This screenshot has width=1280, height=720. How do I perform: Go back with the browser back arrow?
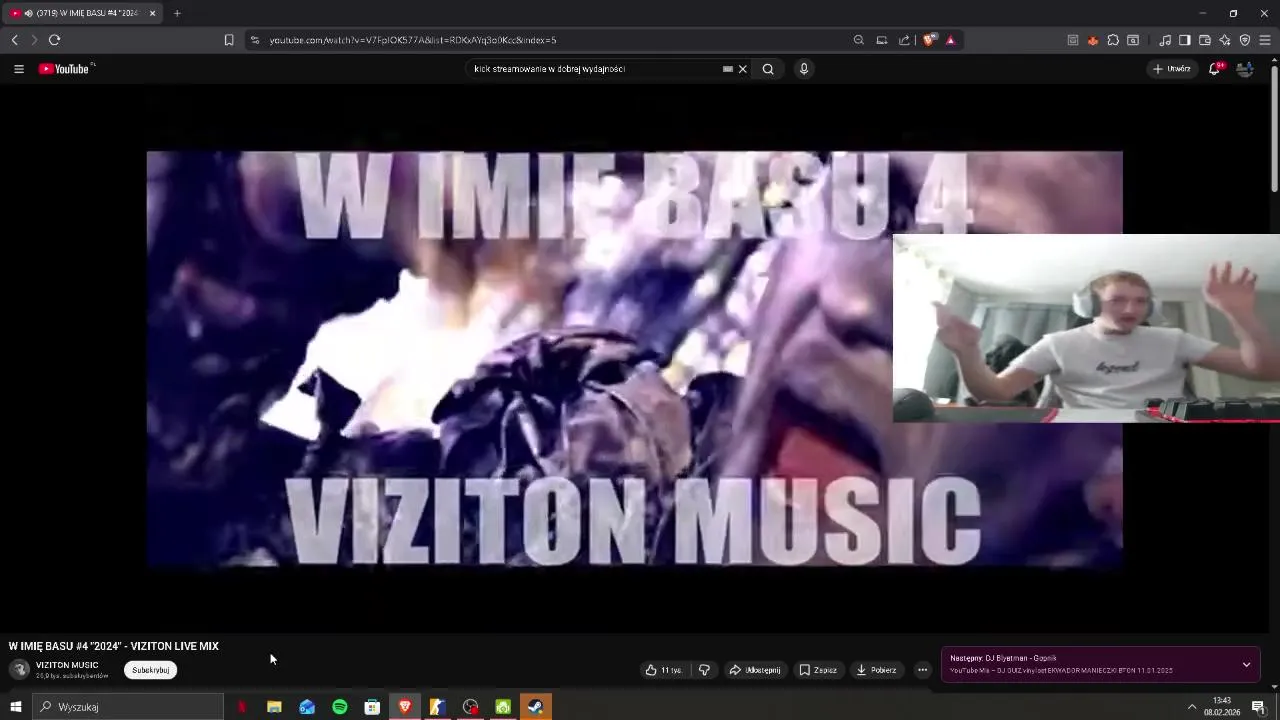coord(14,40)
